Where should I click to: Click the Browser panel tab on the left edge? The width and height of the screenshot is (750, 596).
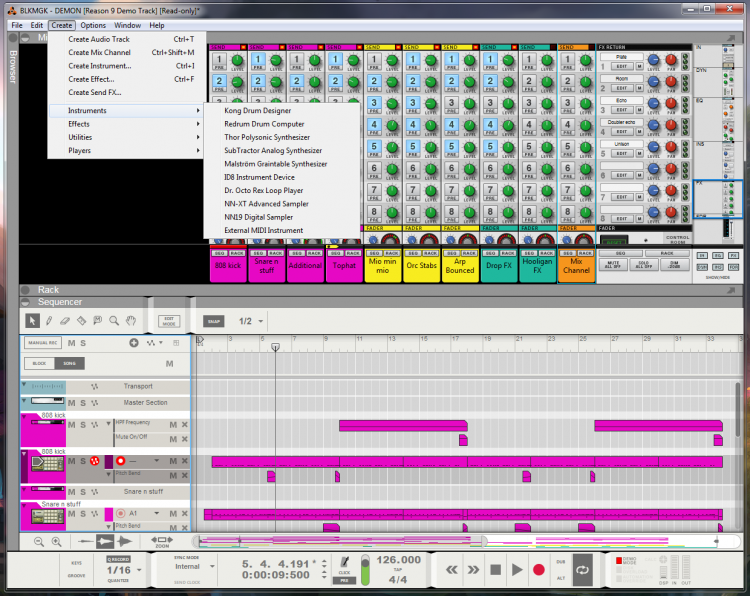[12, 66]
